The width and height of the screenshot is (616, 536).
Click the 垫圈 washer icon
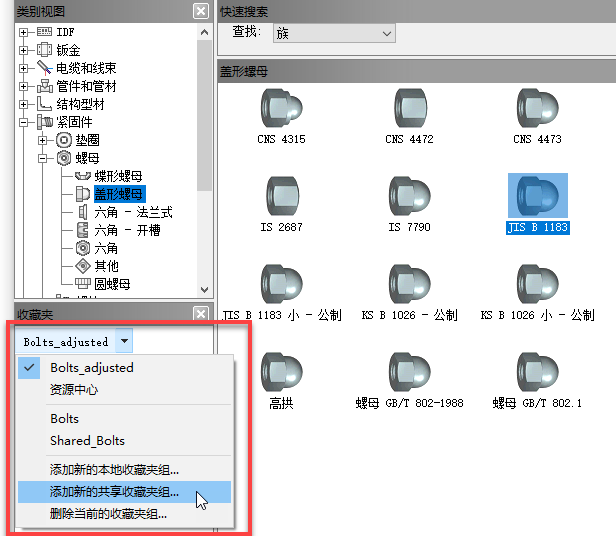tap(64, 140)
